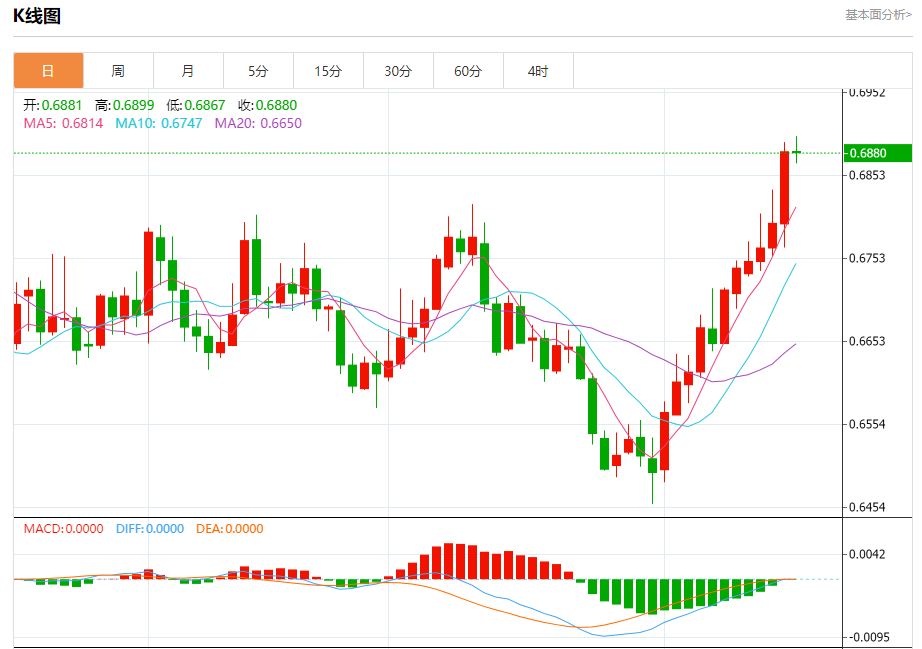Screen dimensions: 922x649
Task: Click the MA5: 0.6814 indicator text
Action: point(64,123)
